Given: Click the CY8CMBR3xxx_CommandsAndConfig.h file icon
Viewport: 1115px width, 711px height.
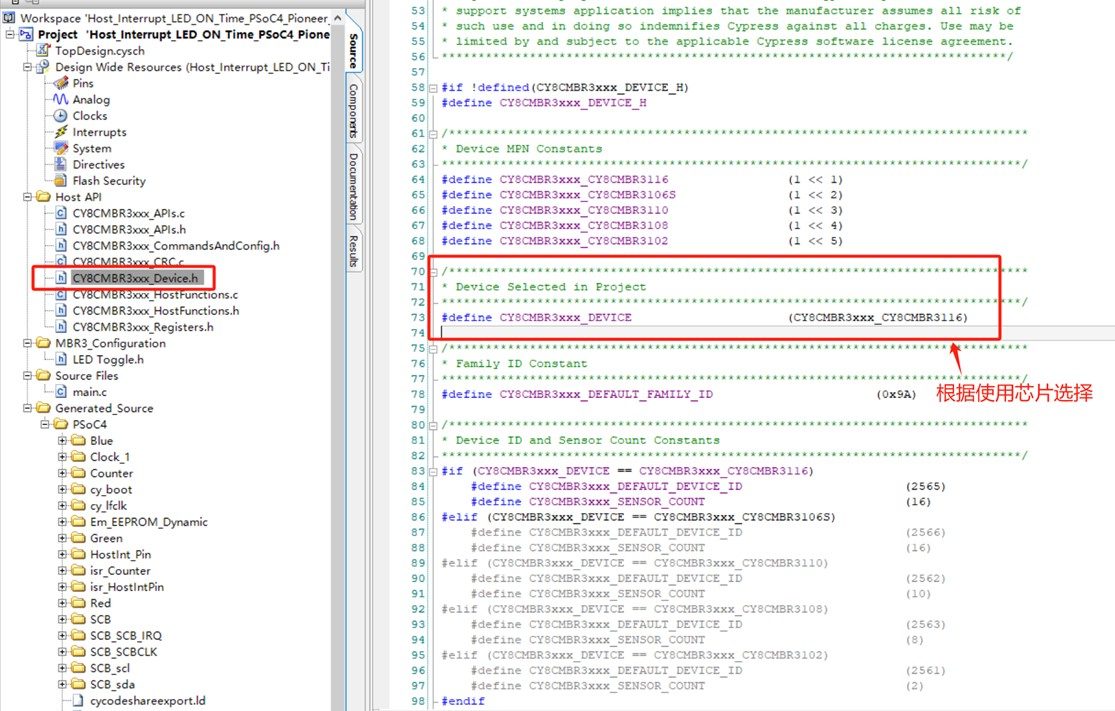Looking at the screenshot, I should click(61, 246).
